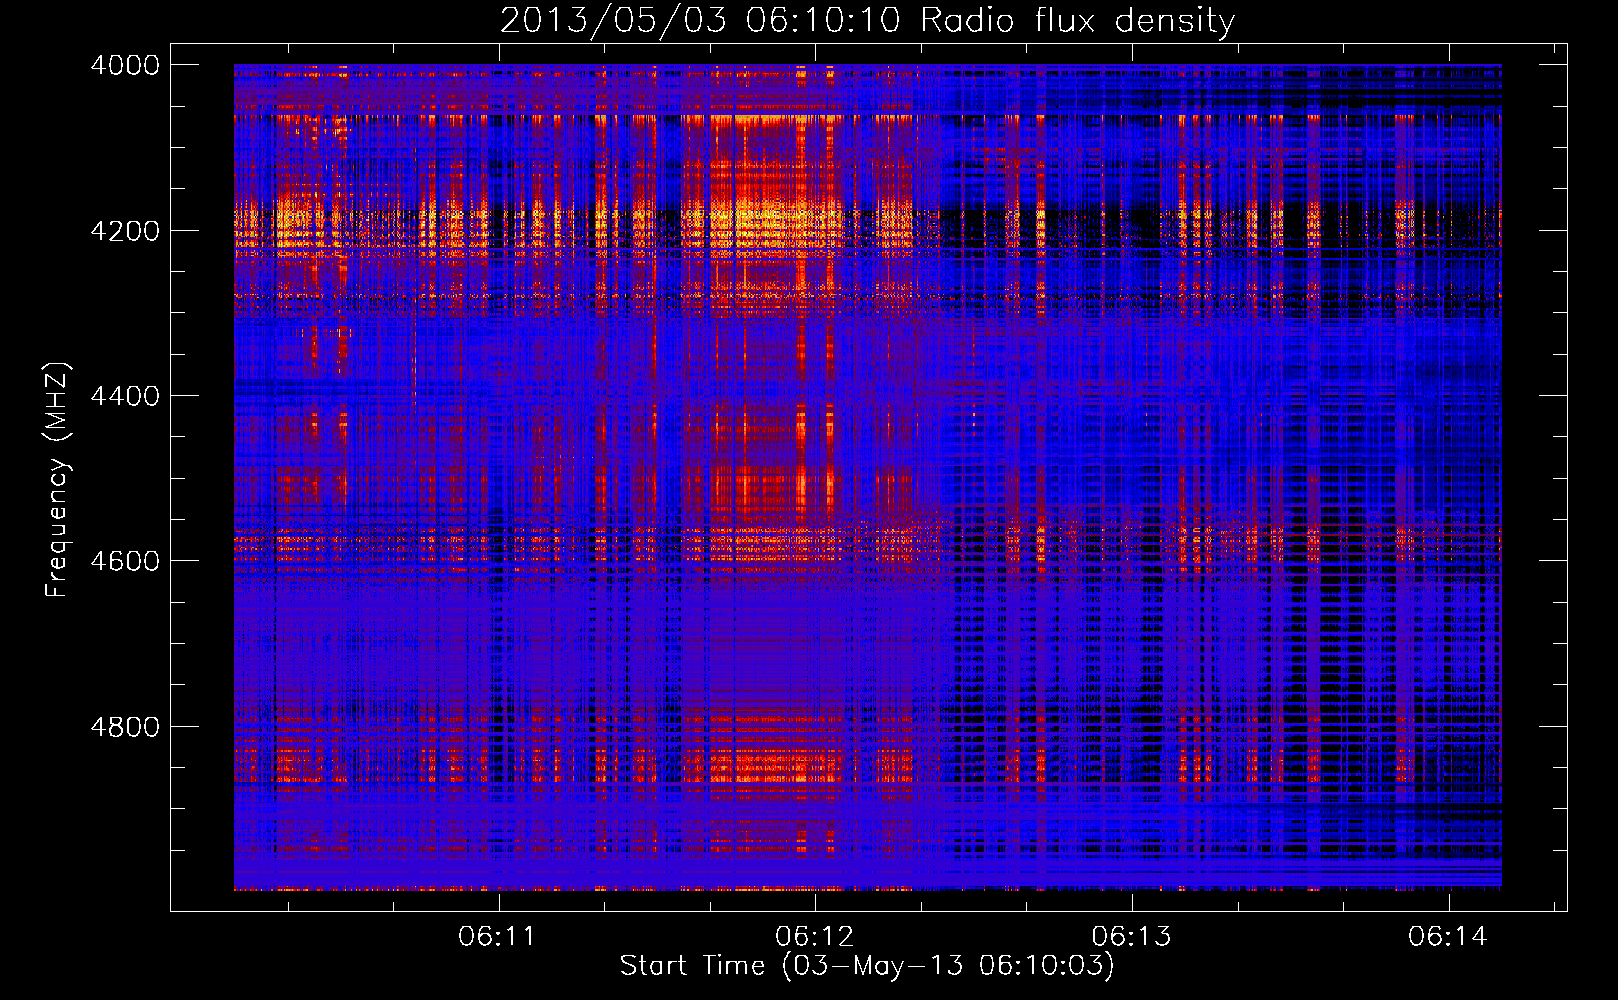Select the 4600 frequency axis label
The width and height of the screenshot is (1618, 1000).
(124, 561)
